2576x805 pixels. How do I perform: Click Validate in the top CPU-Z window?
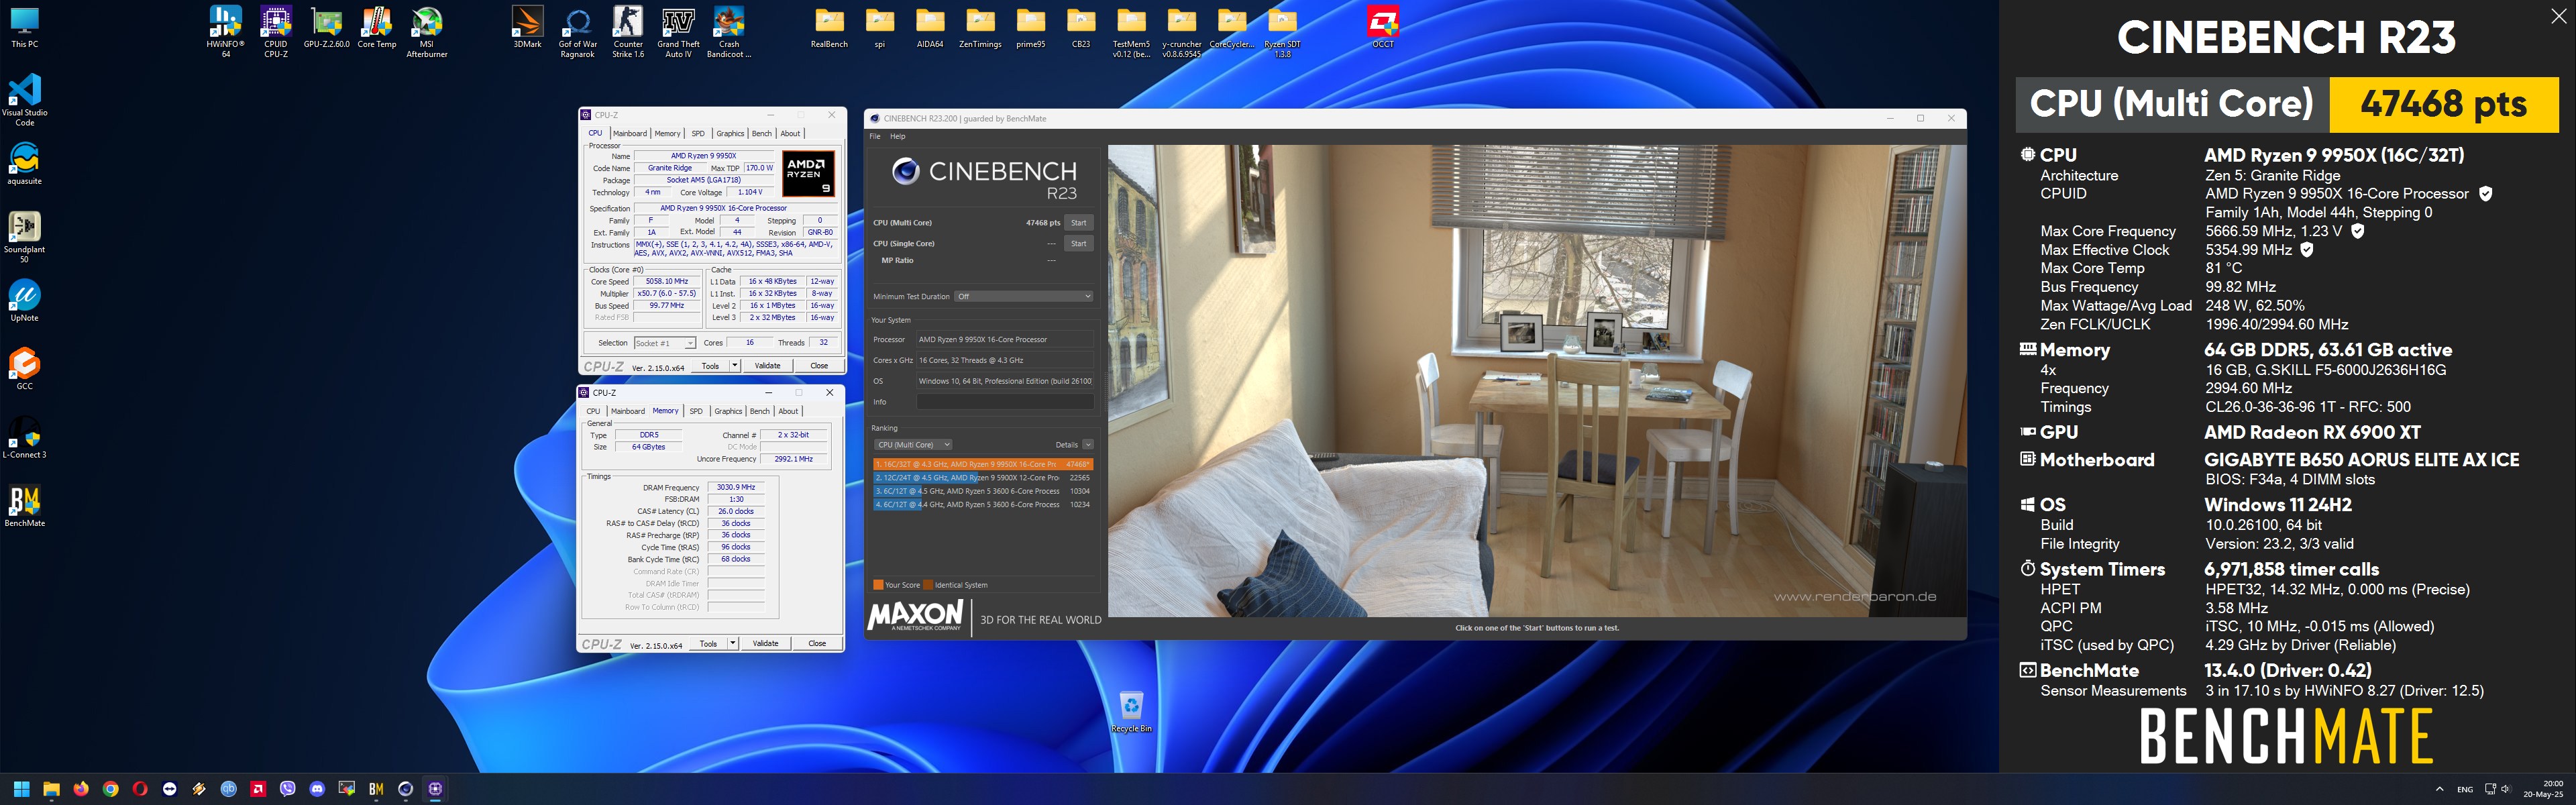click(x=767, y=366)
